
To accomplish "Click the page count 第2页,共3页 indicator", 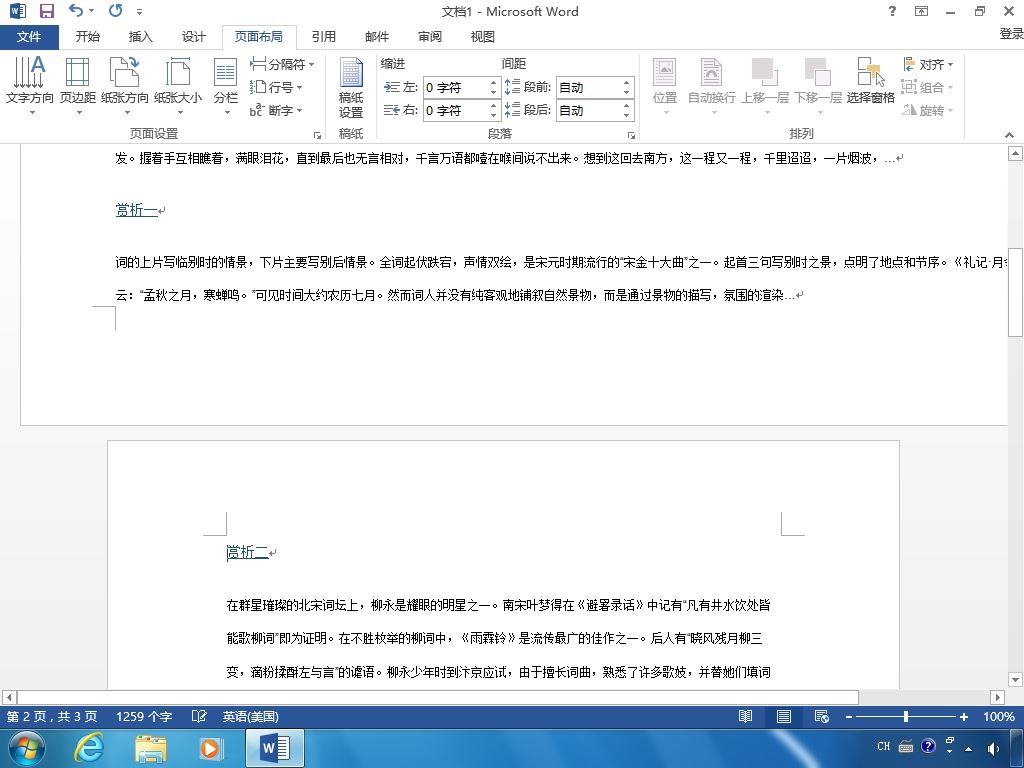I will point(52,716).
